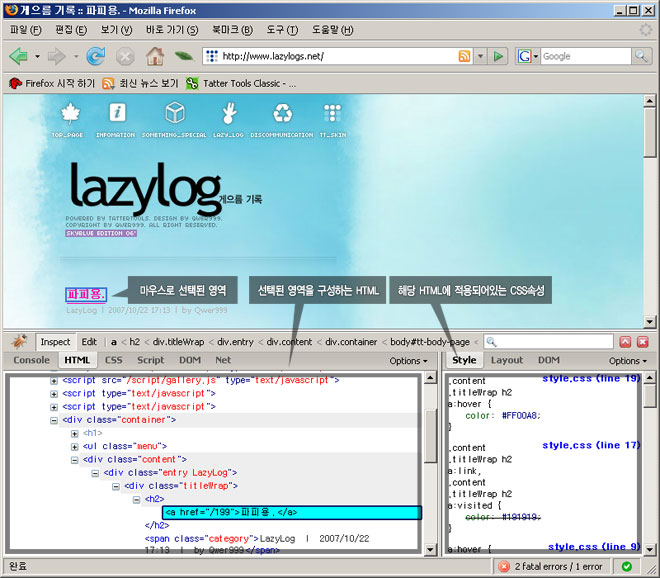660x578 pixels.
Task: Toggle the Inspect button in Firebug
Action: tap(55, 342)
